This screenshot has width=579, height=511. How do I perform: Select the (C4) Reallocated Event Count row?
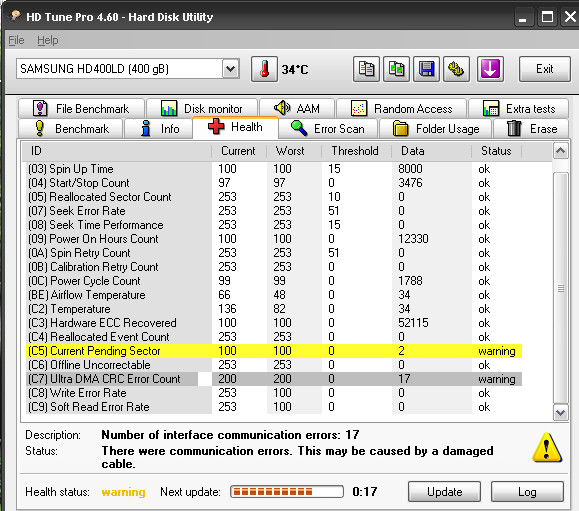pyautogui.click(x=275, y=337)
